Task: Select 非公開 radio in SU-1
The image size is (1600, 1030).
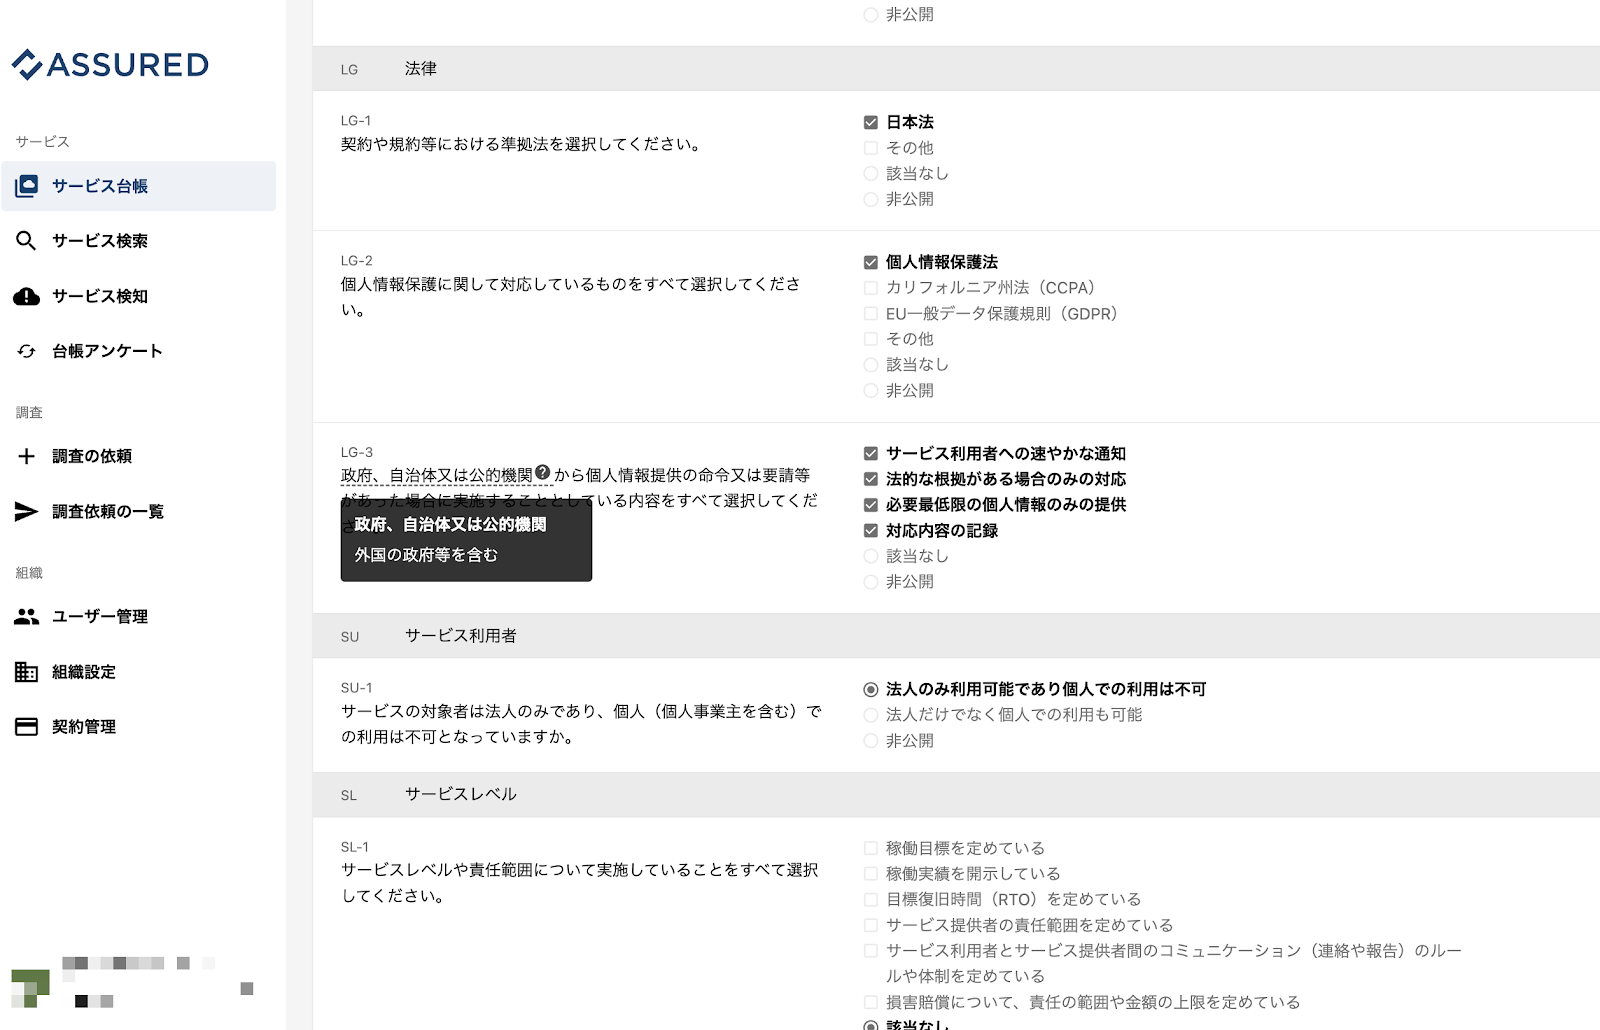Action: pyautogui.click(x=871, y=741)
